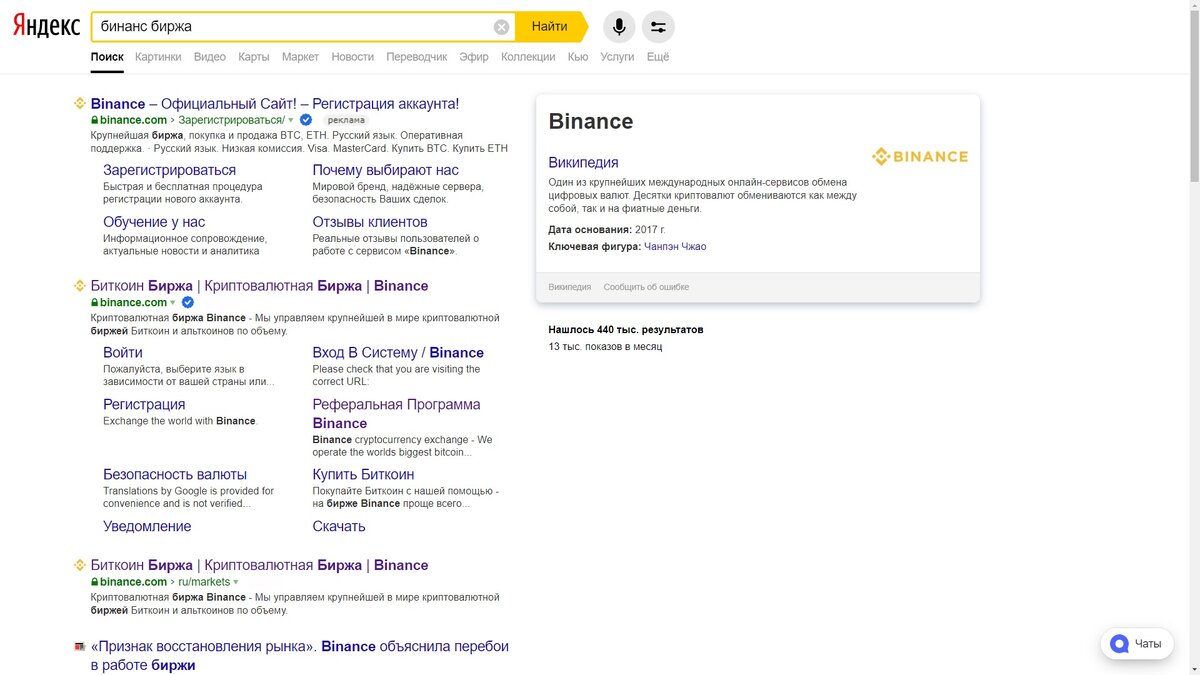The width and height of the screenshot is (1200, 675).
Task: Clear the search query with the X icon
Action: (x=501, y=27)
